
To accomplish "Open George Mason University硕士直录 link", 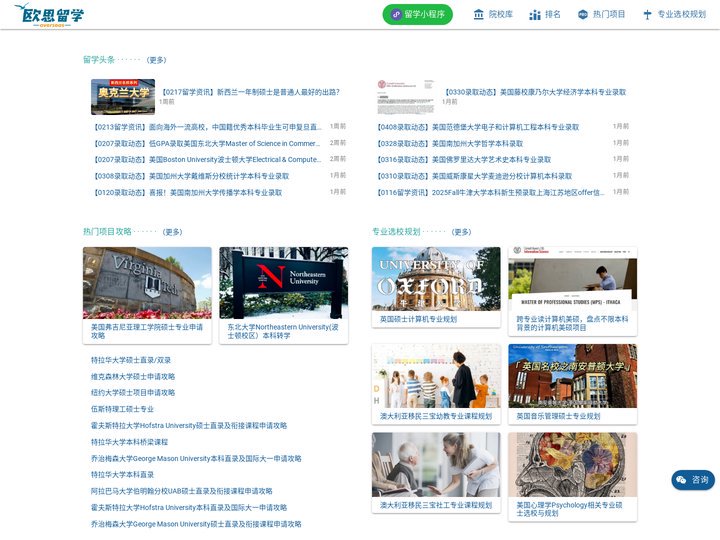I will pos(196,524).
